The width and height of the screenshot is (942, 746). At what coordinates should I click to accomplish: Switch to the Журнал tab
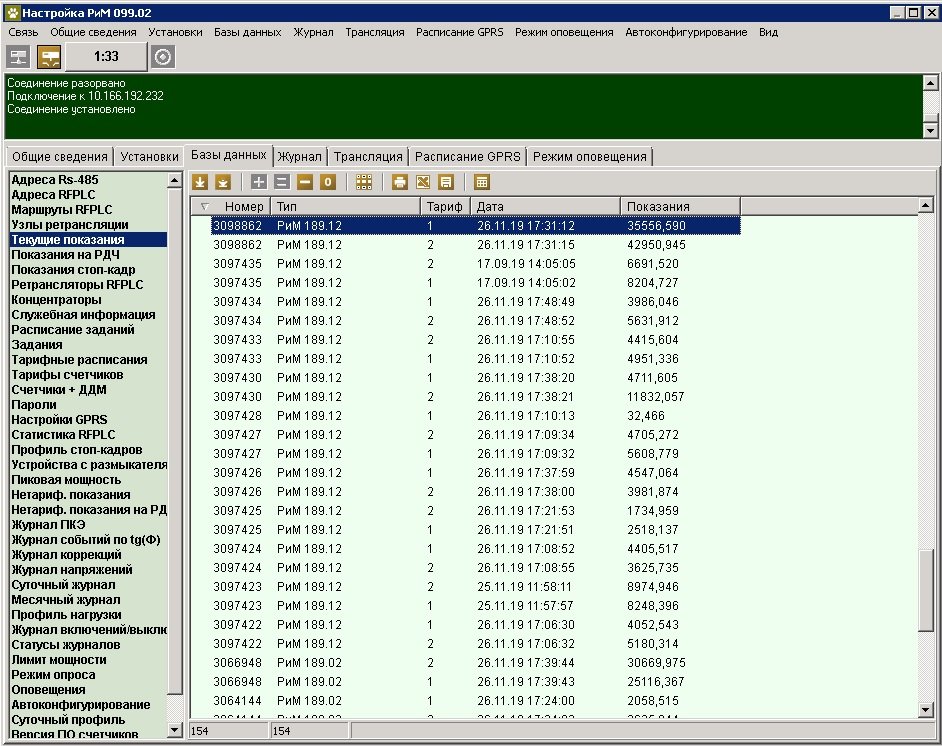coord(300,157)
